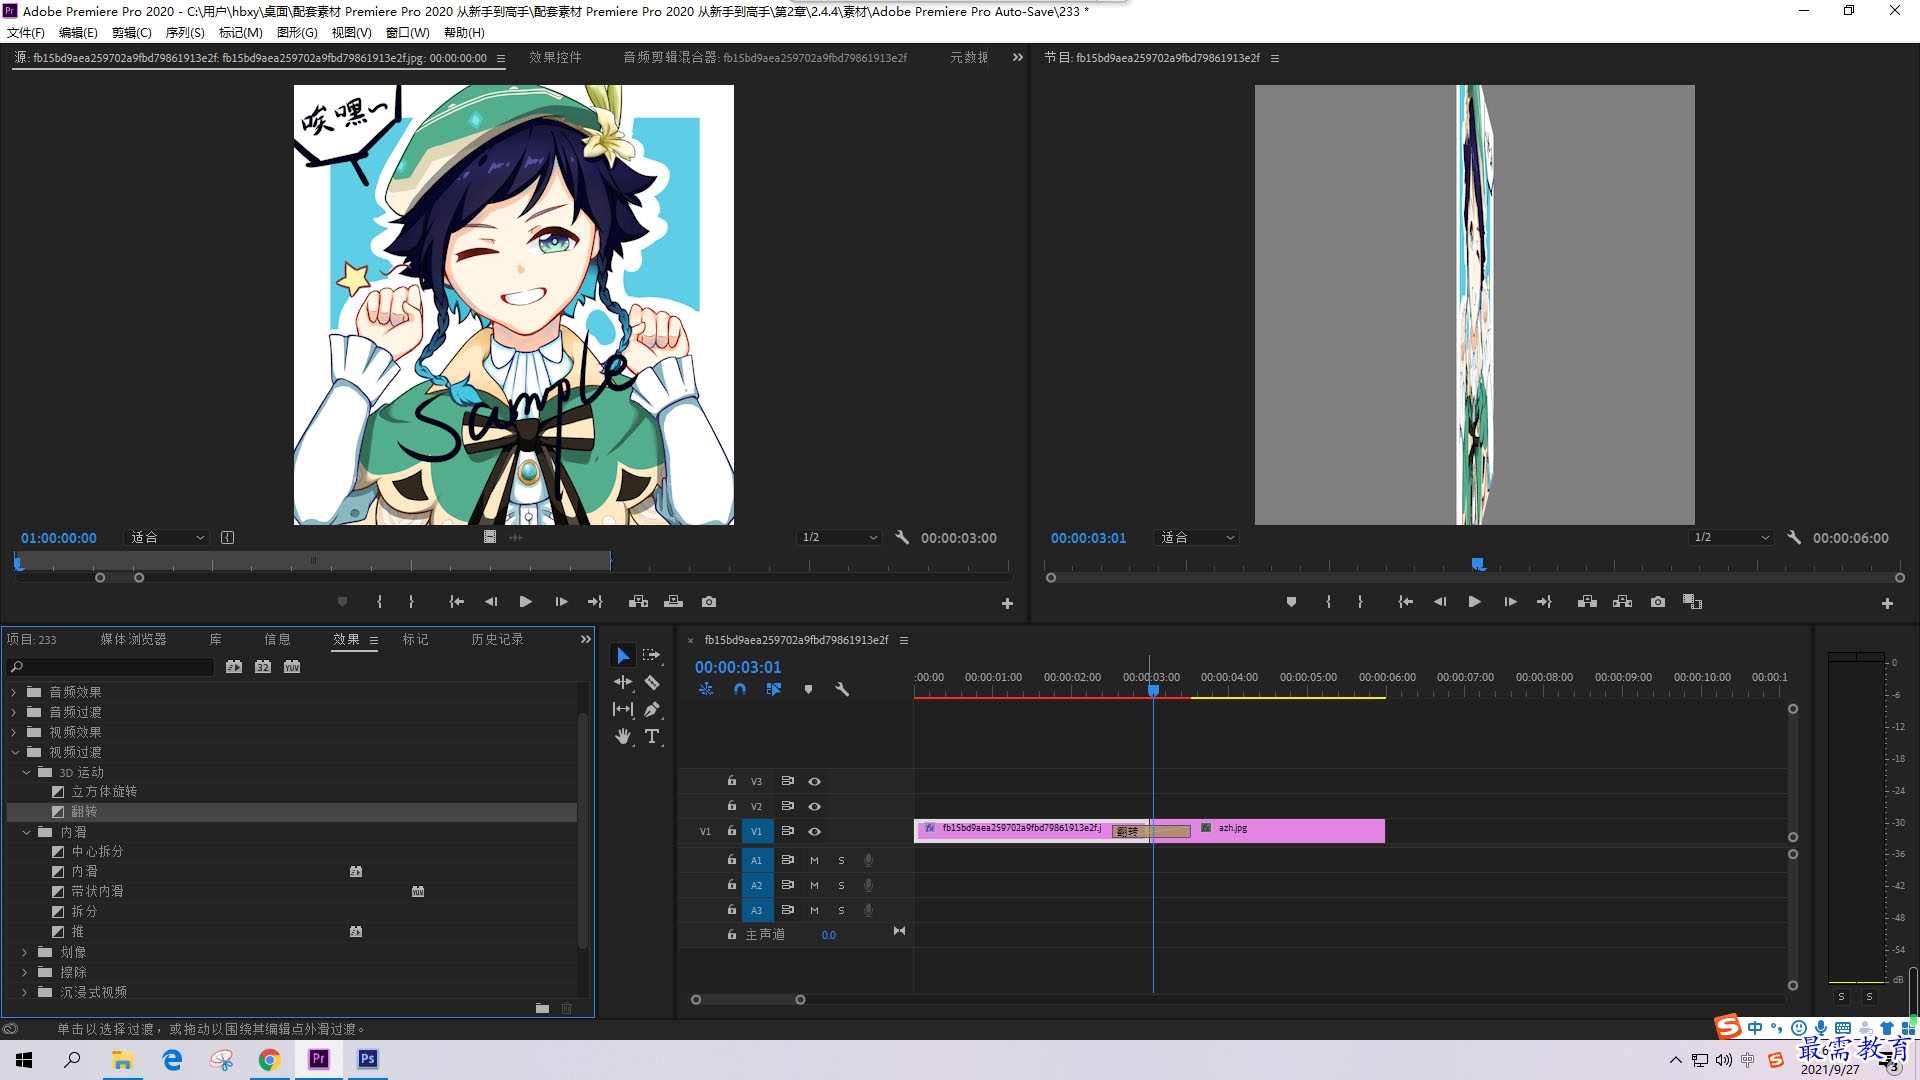Mute audio track A3
Screen dimensions: 1920x1080
(x=814, y=910)
